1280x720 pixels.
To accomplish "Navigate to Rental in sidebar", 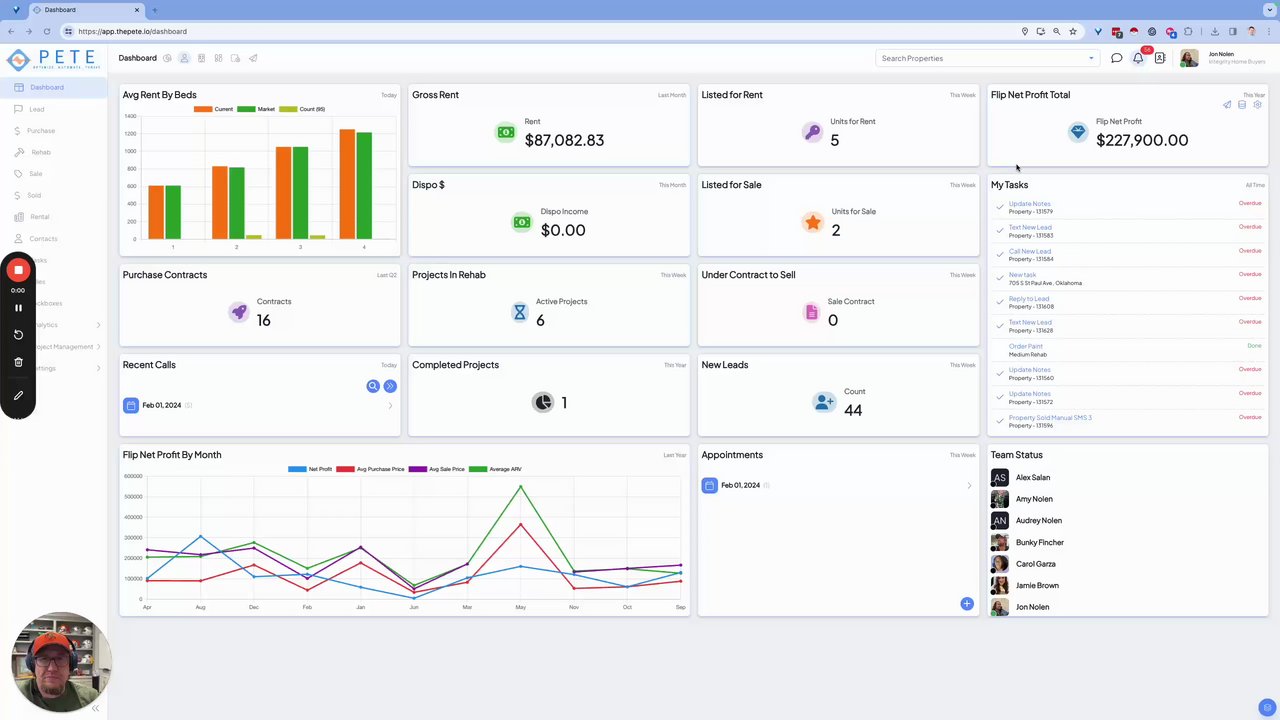I will [40, 217].
